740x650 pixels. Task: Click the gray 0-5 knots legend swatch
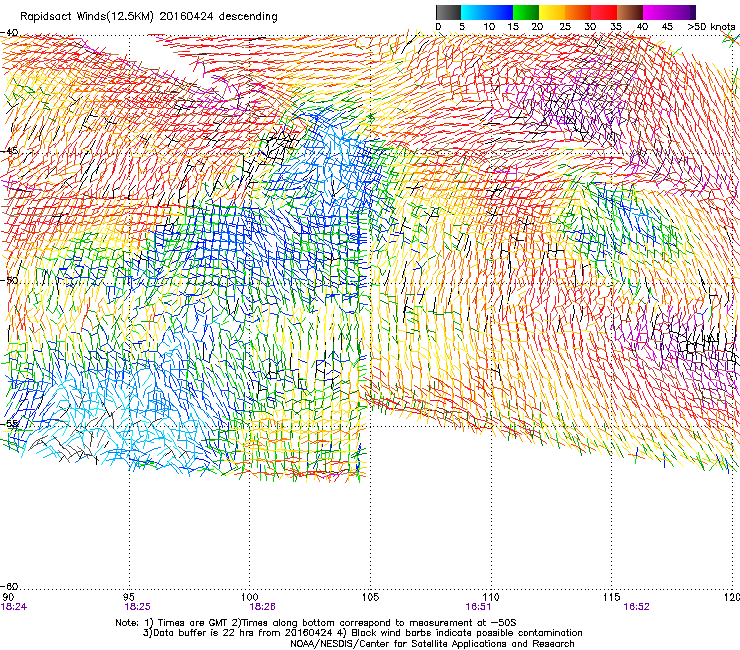pos(448,12)
